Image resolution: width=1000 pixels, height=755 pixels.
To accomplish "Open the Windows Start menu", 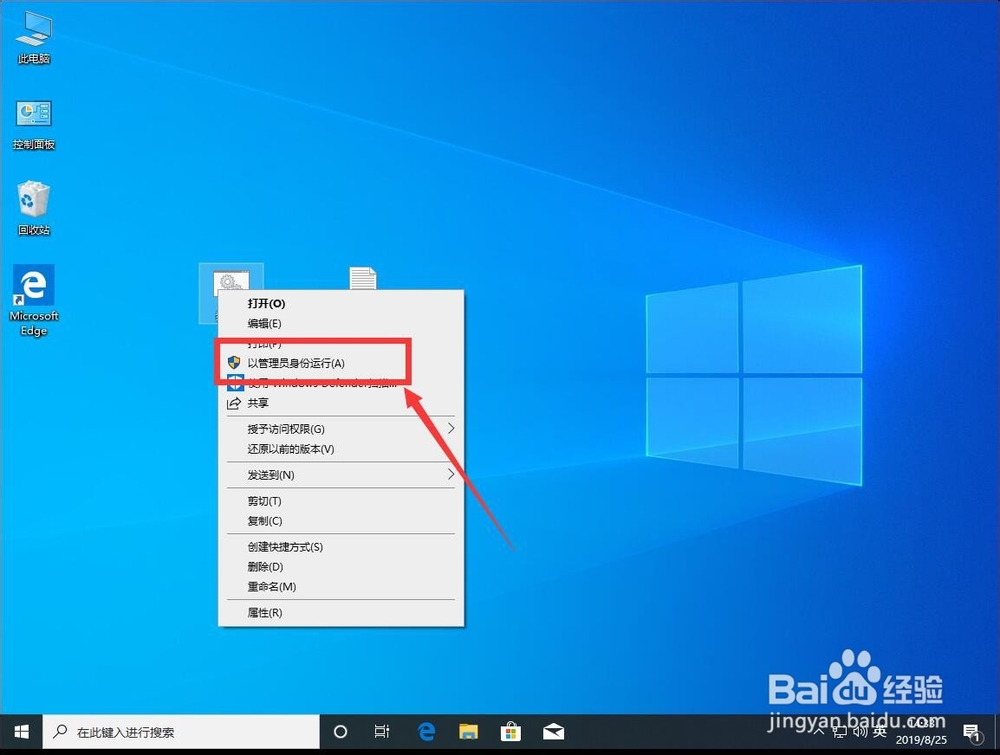I will (x=21, y=732).
